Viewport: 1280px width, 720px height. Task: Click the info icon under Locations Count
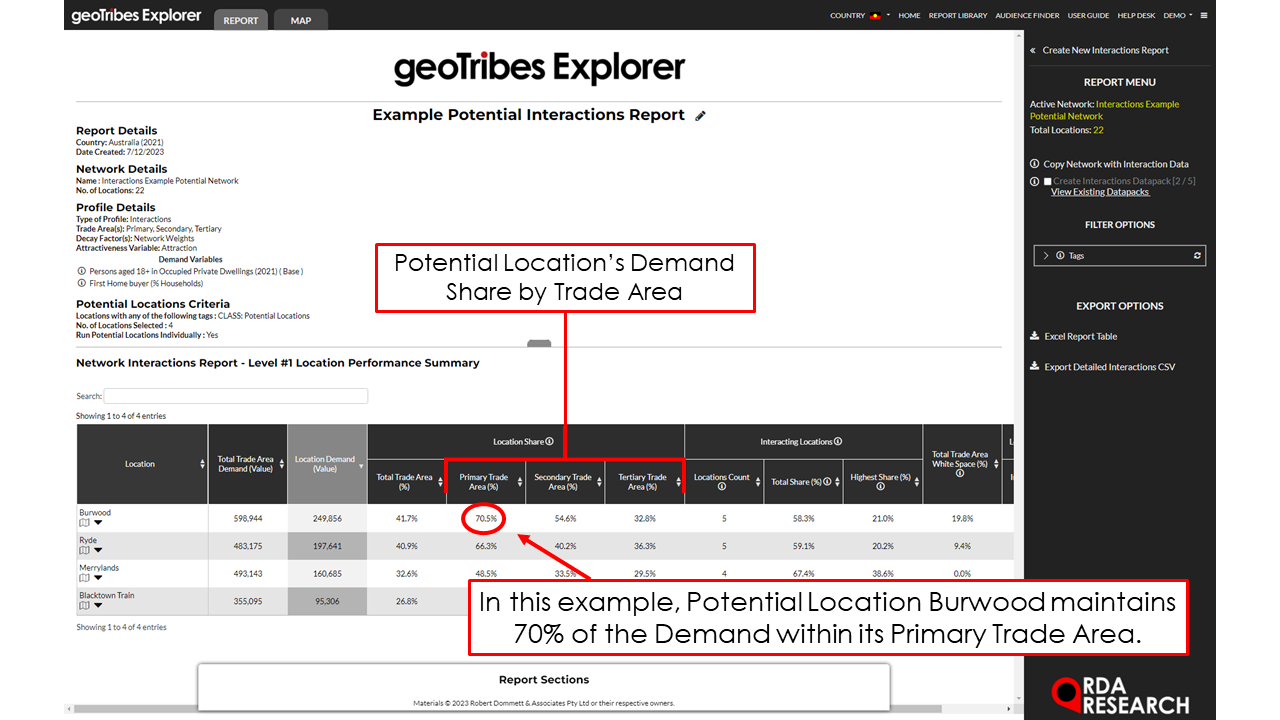click(x=723, y=487)
